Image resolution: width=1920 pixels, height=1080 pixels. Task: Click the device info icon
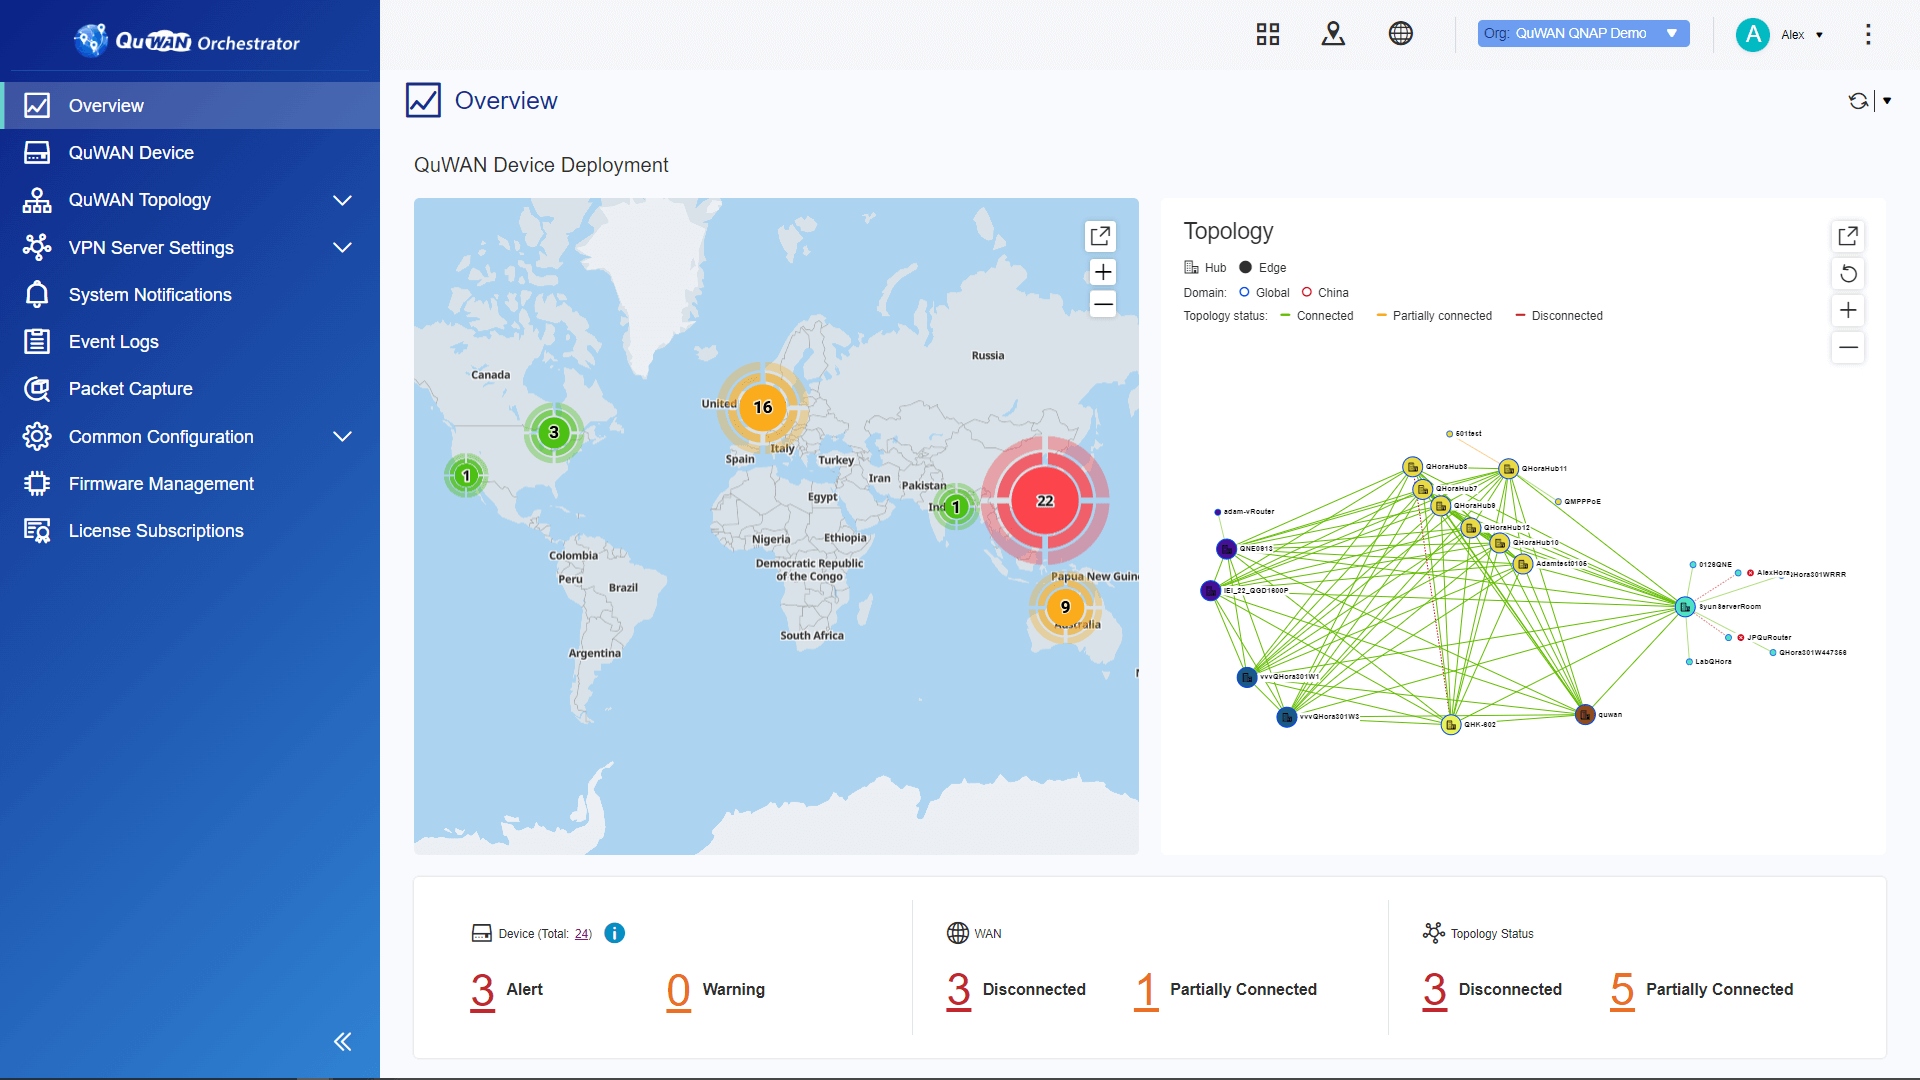pos(615,933)
